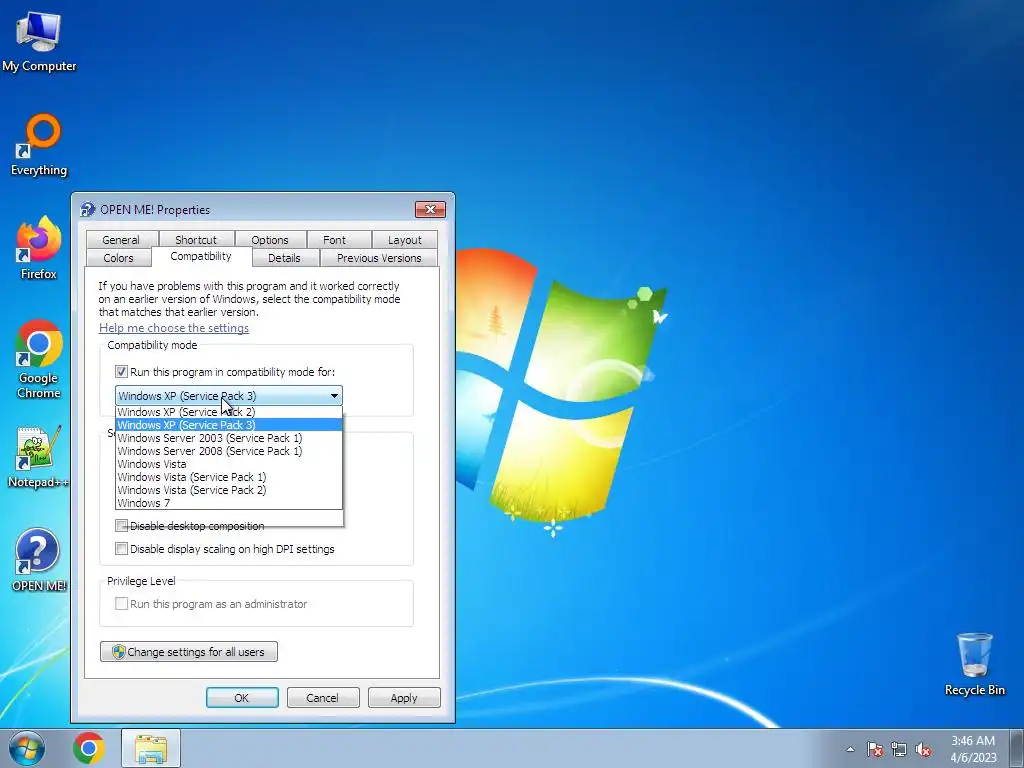Image resolution: width=1024 pixels, height=768 pixels.
Task: Open Action Center flag tray icon
Action: click(875, 749)
